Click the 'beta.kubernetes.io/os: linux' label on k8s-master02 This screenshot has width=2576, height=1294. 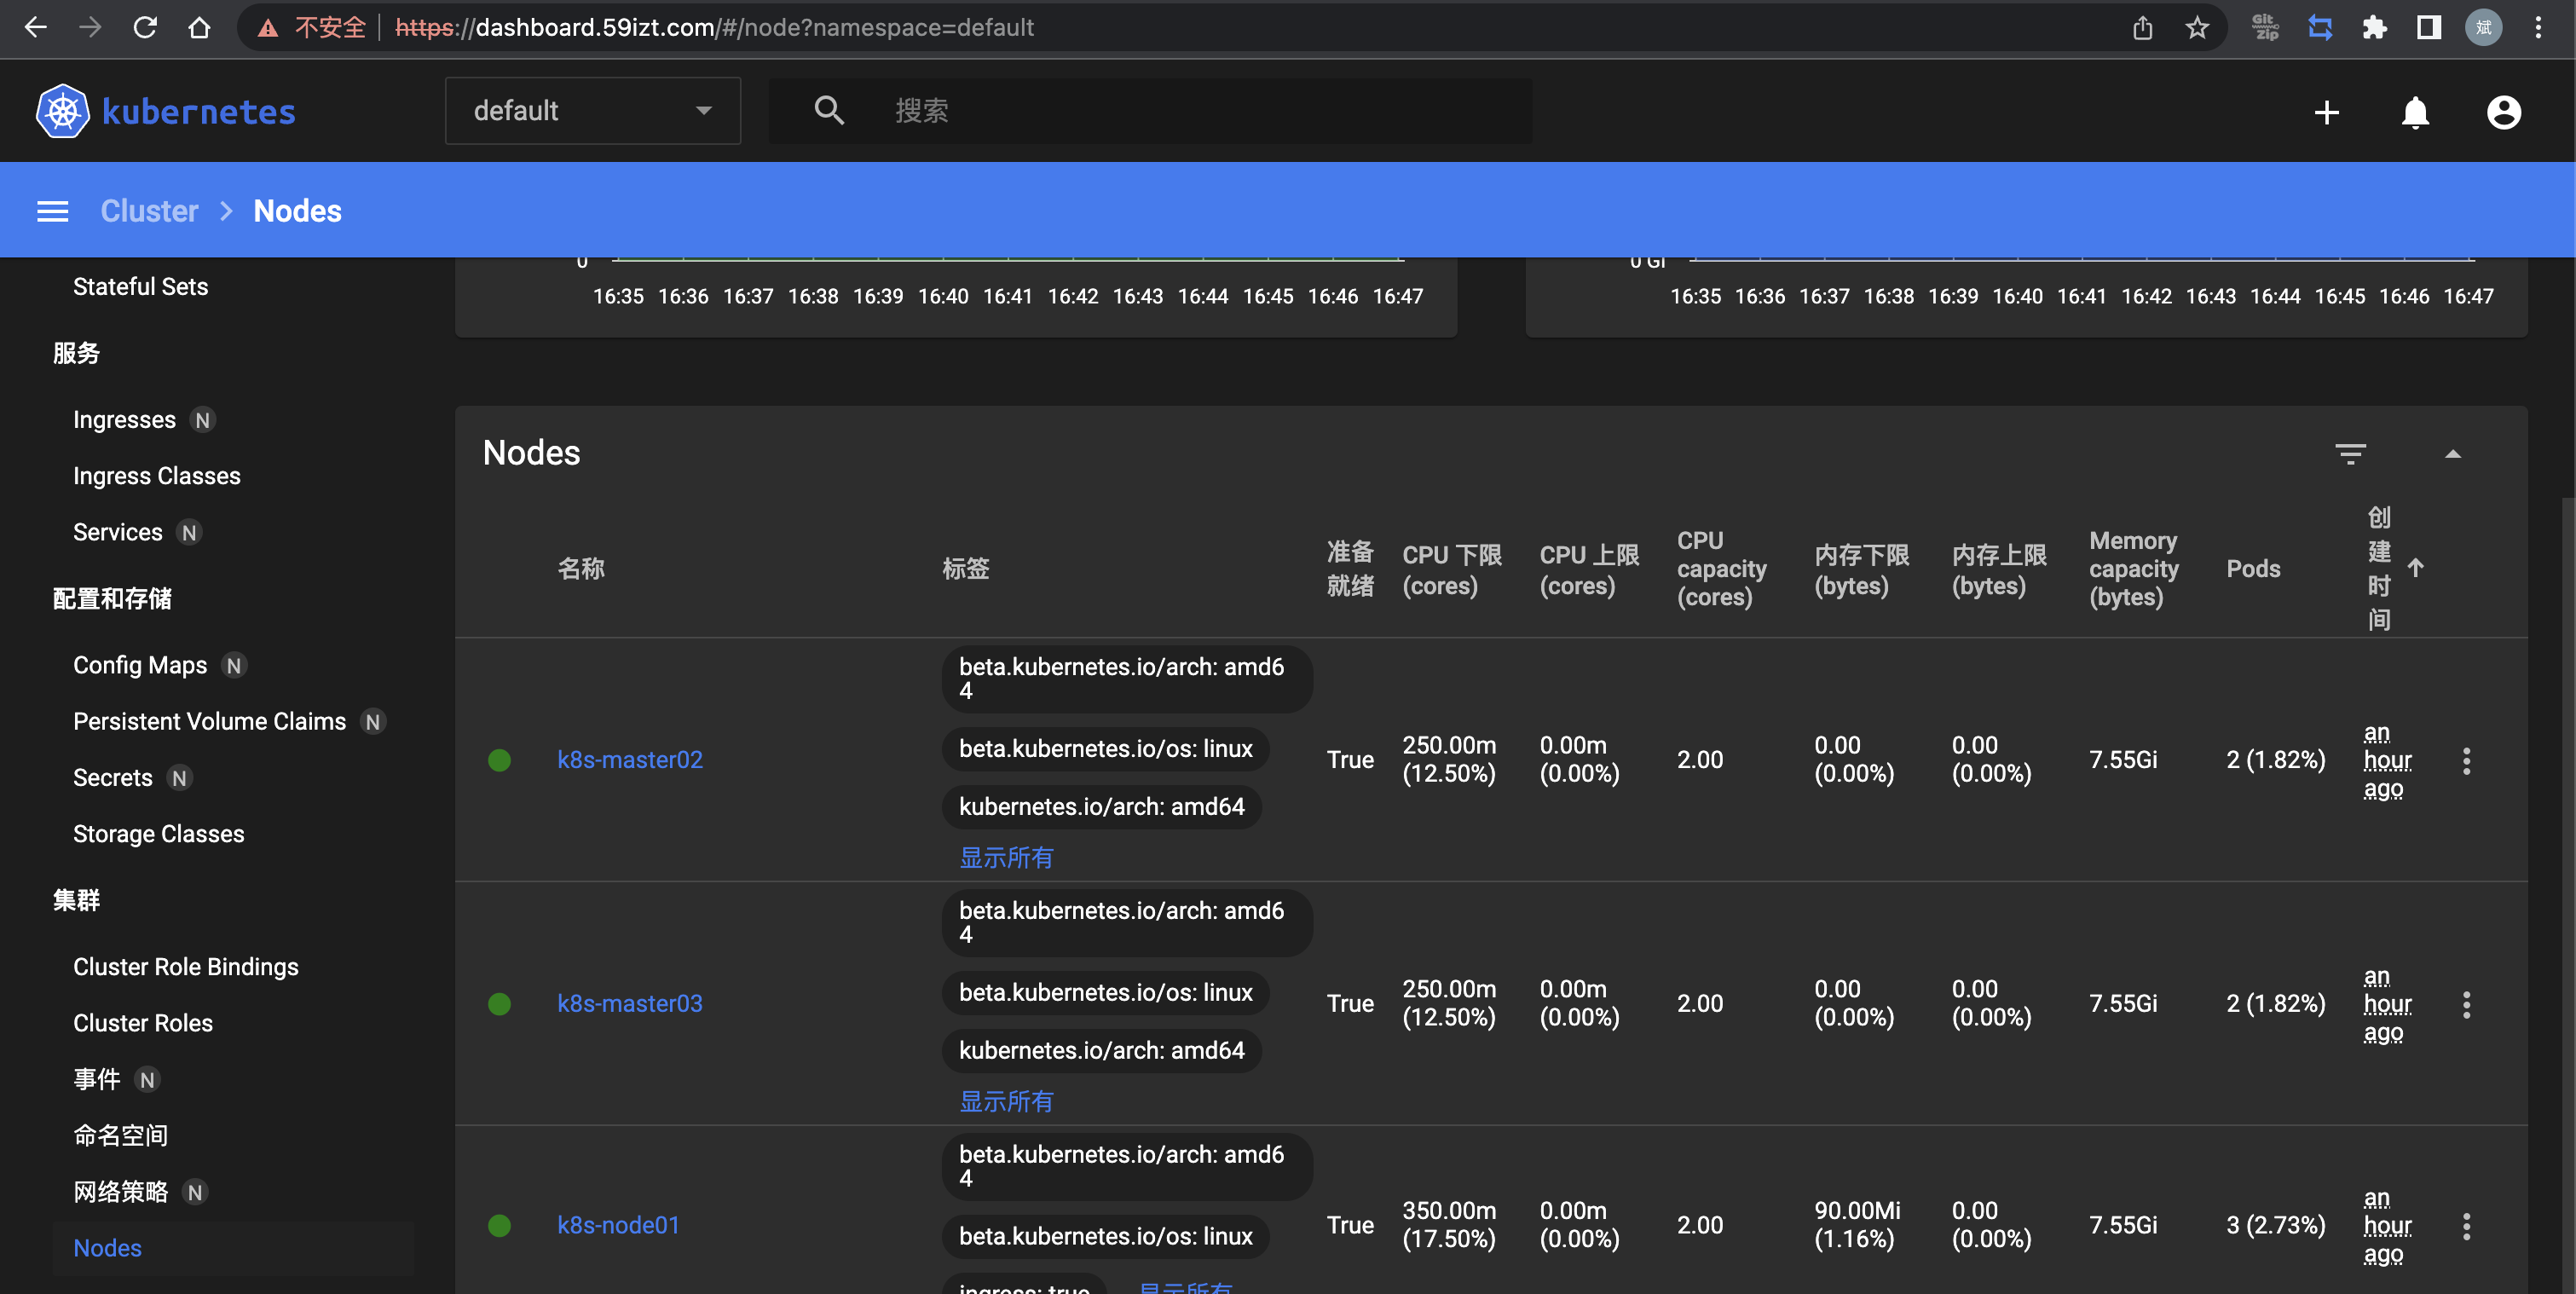click(1105, 749)
